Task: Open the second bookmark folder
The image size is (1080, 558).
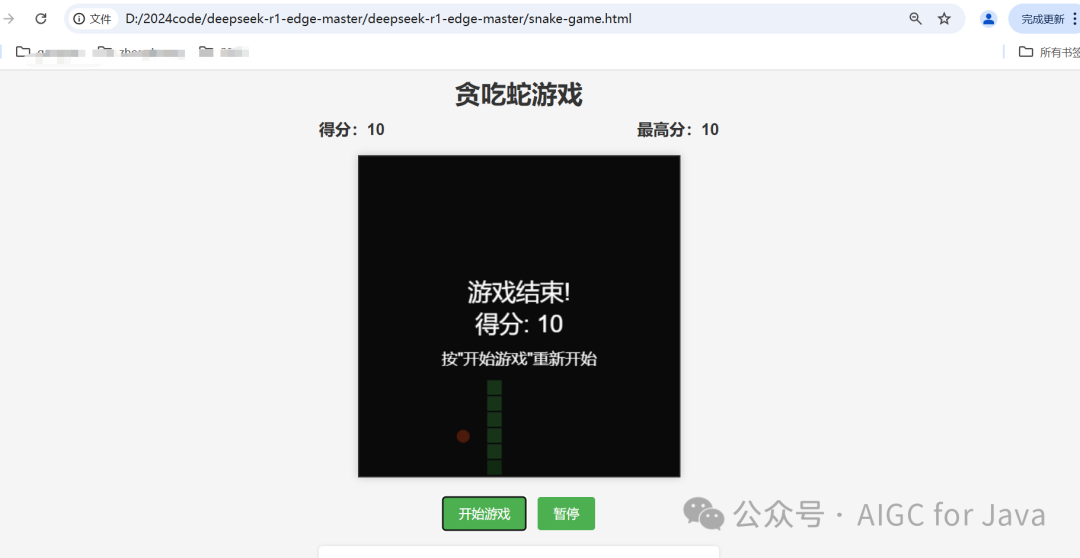Action: [x=141, y=52]
